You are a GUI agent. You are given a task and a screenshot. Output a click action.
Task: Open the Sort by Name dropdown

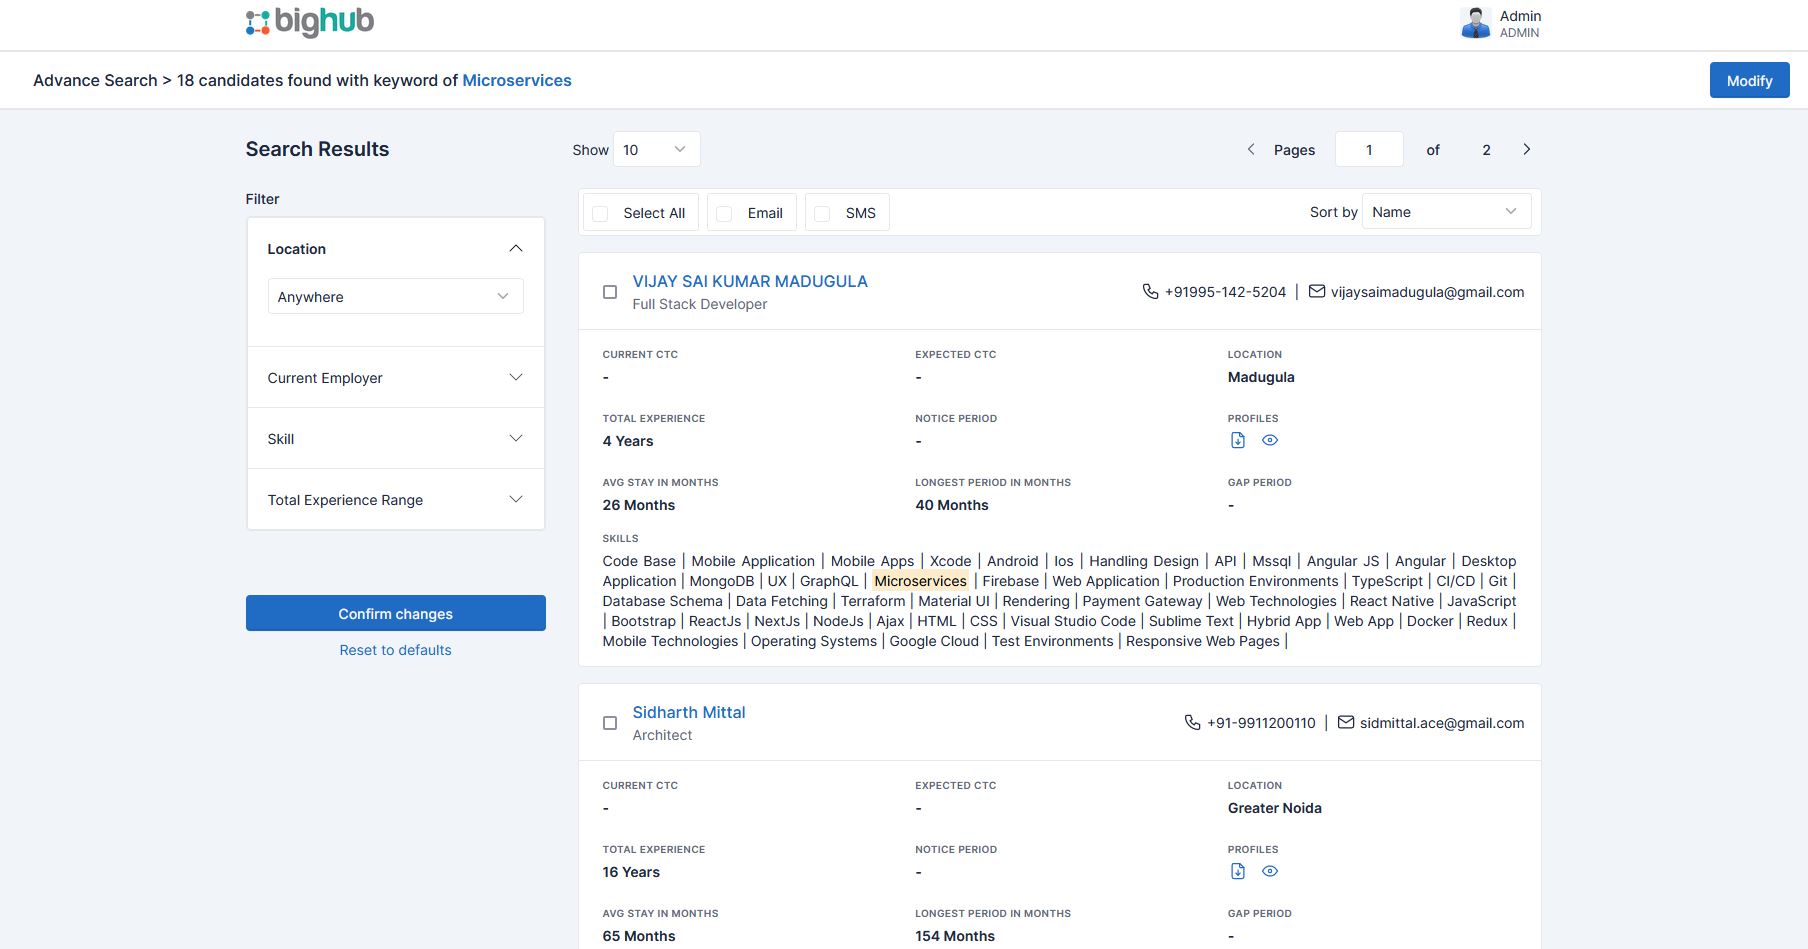(1446, 211)
